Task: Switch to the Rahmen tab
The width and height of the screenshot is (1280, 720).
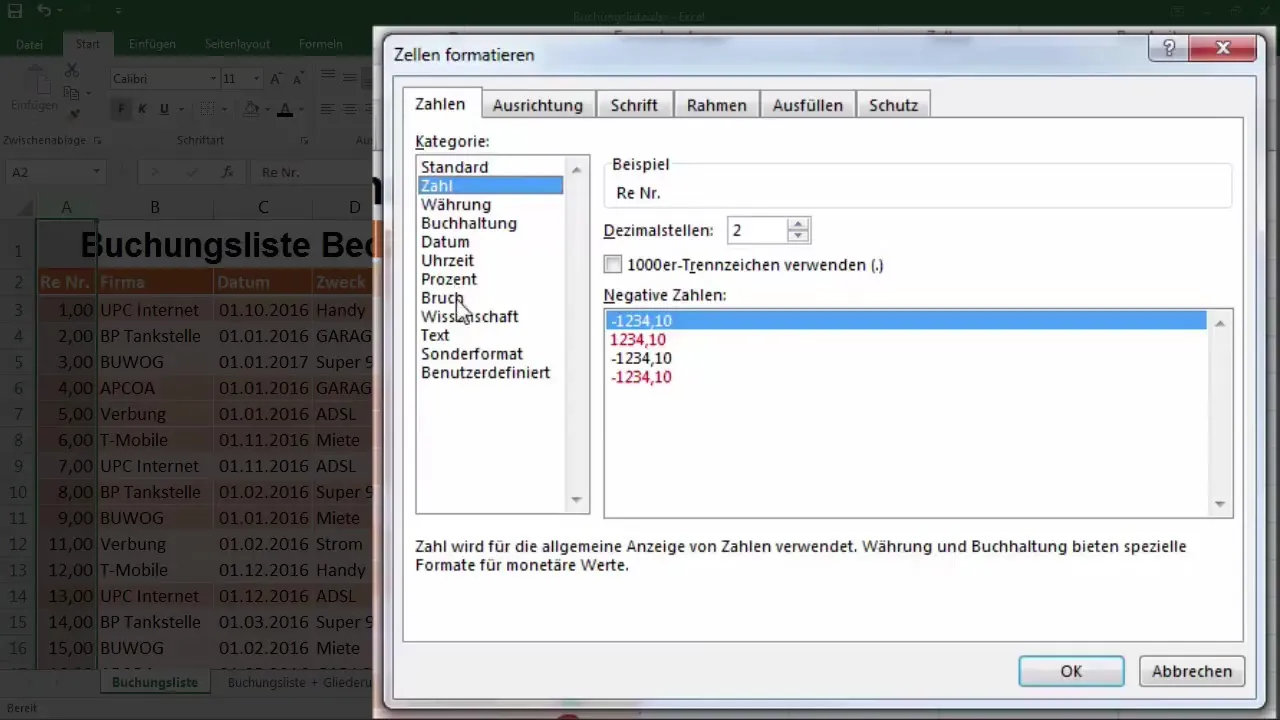Action: pyautogui.click(x=716, y=105)
